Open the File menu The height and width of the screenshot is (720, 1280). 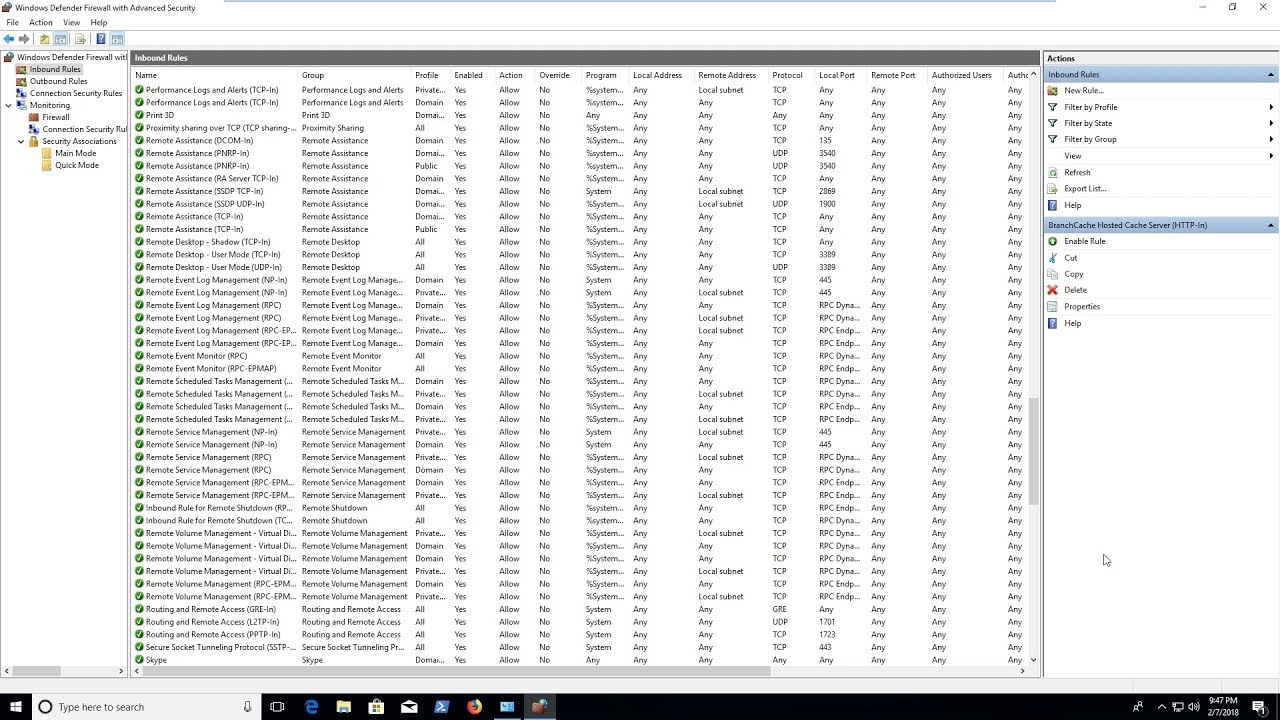(x=12, y=22)
